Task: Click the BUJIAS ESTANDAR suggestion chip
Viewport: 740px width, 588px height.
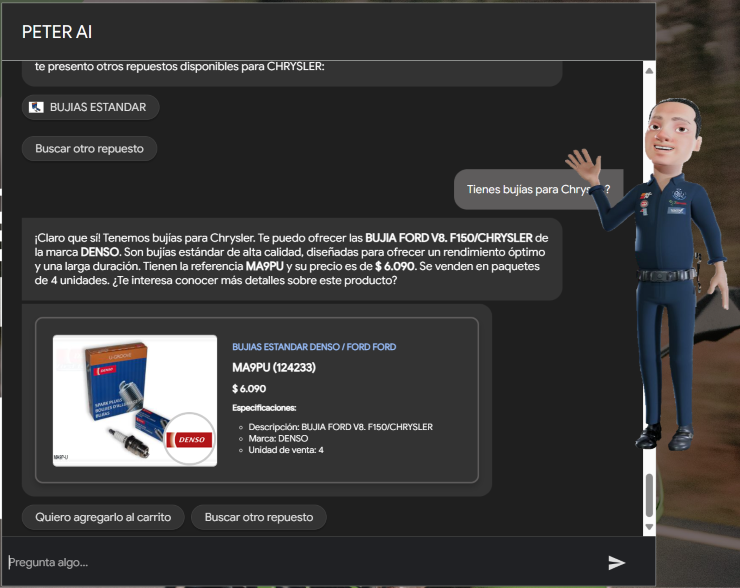Action: (91, 107)
